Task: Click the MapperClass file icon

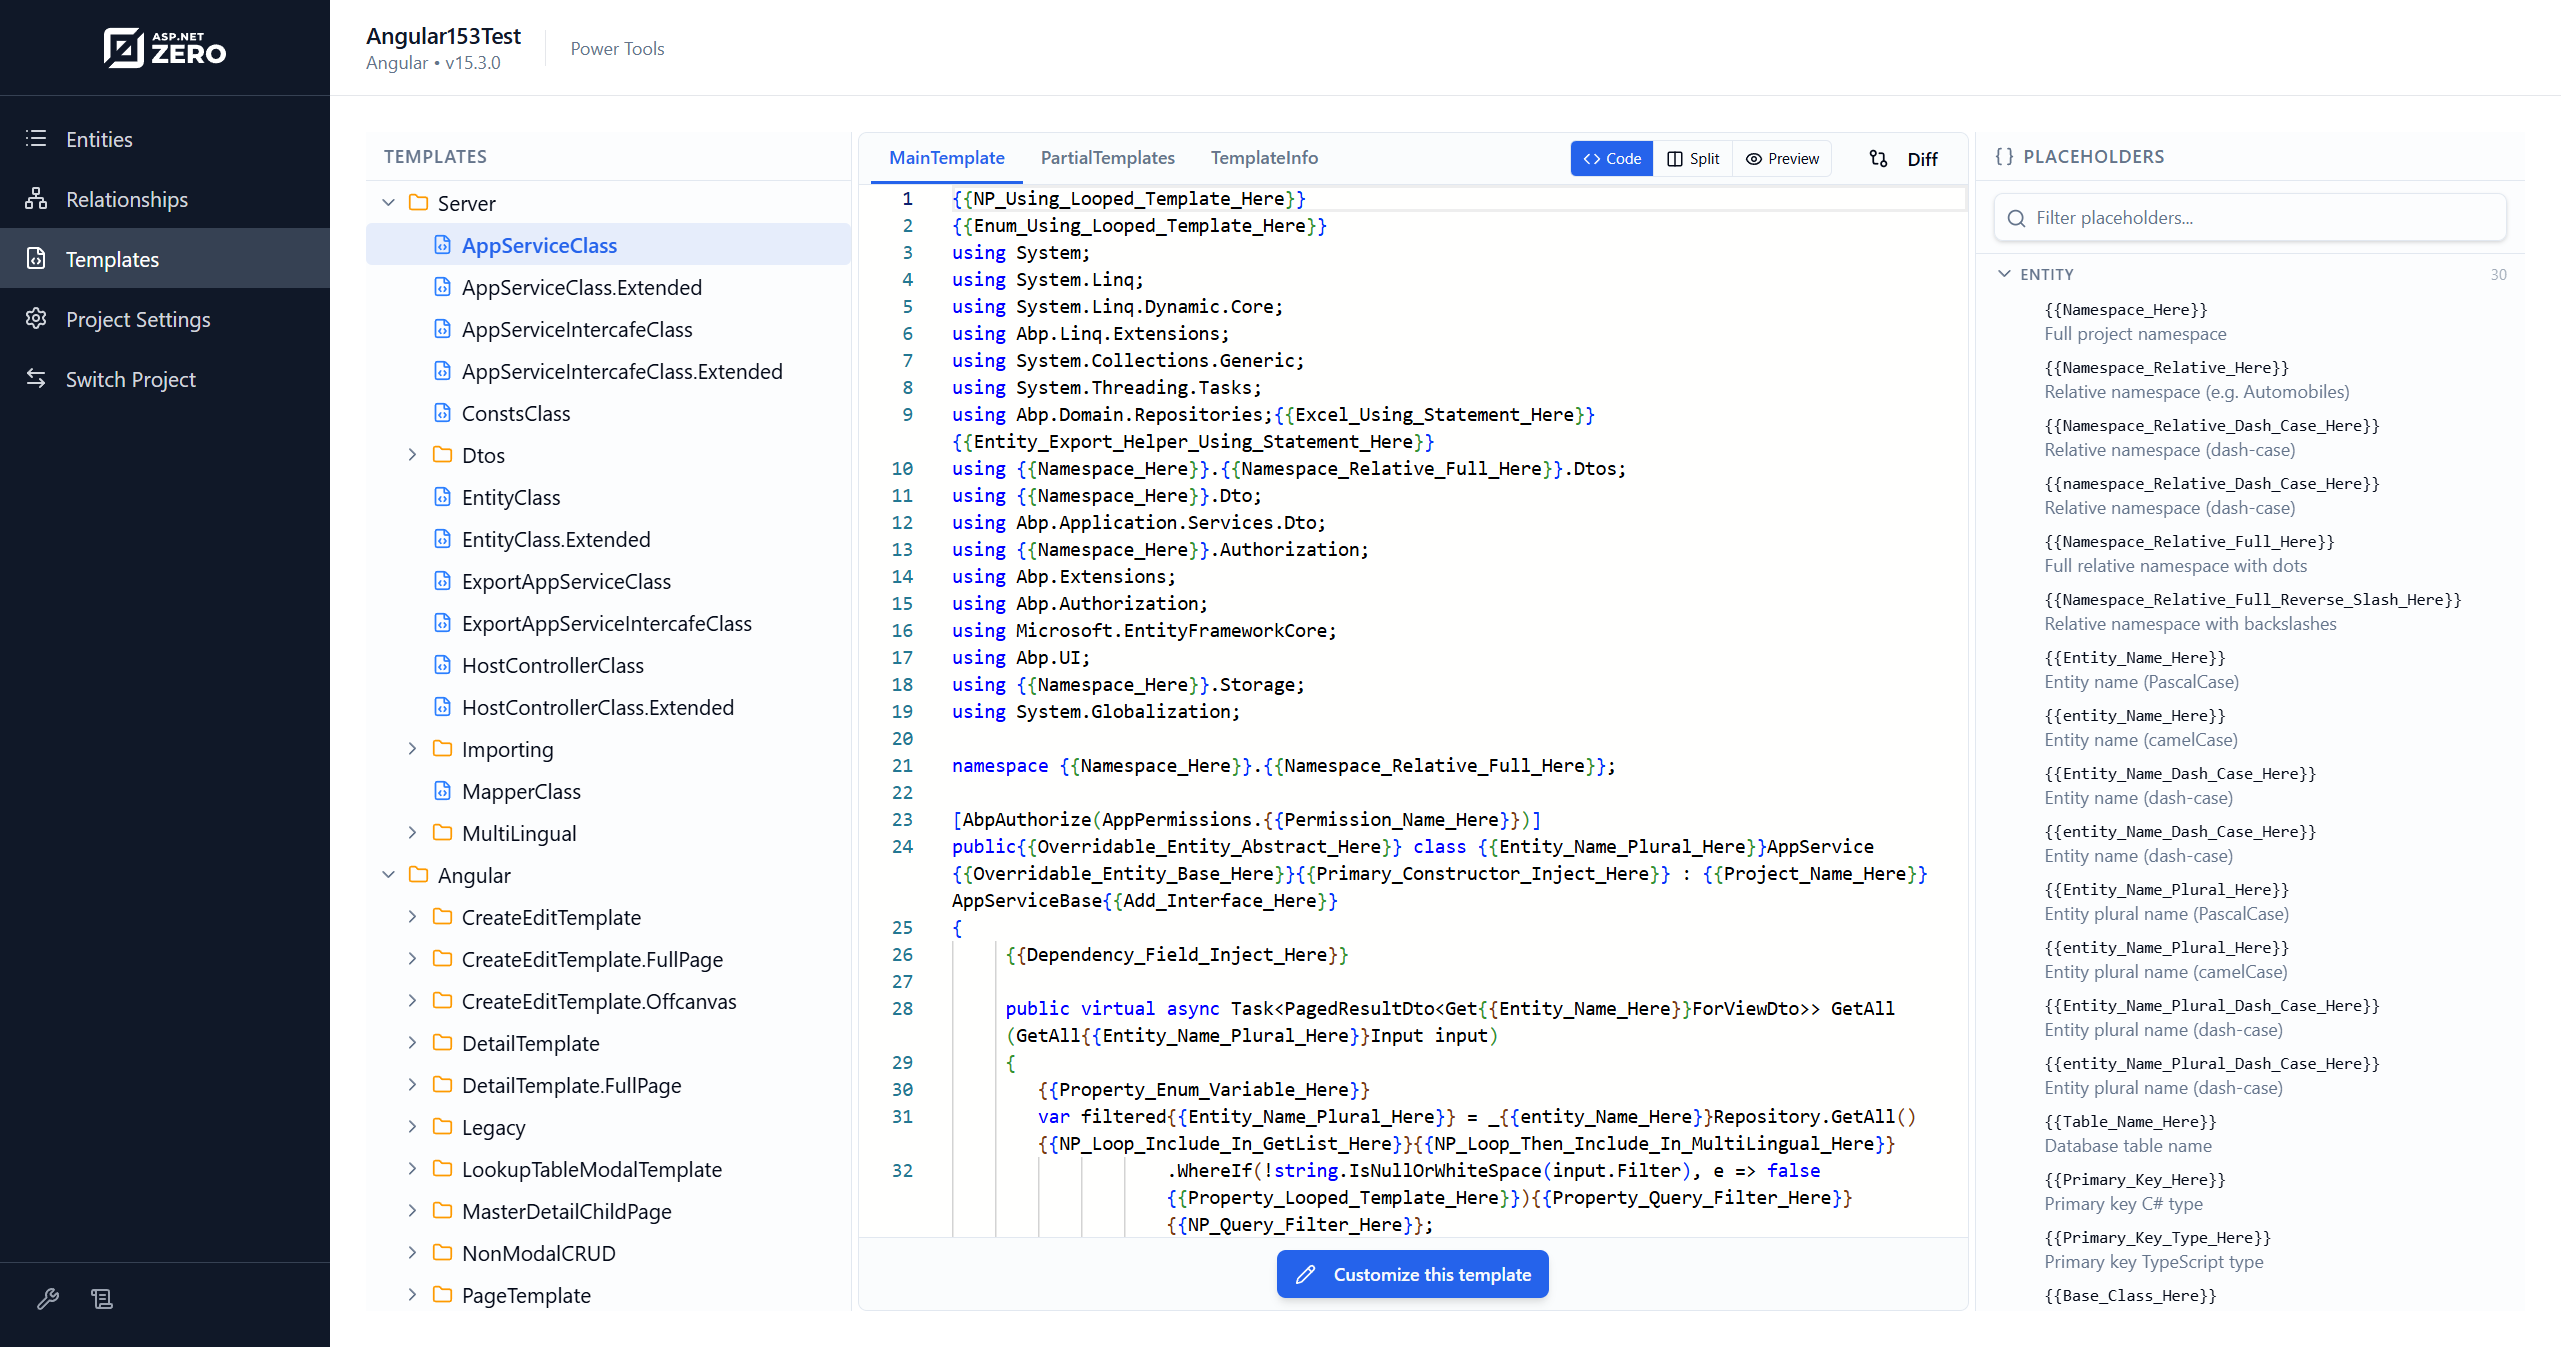Action: click(442, 791)
